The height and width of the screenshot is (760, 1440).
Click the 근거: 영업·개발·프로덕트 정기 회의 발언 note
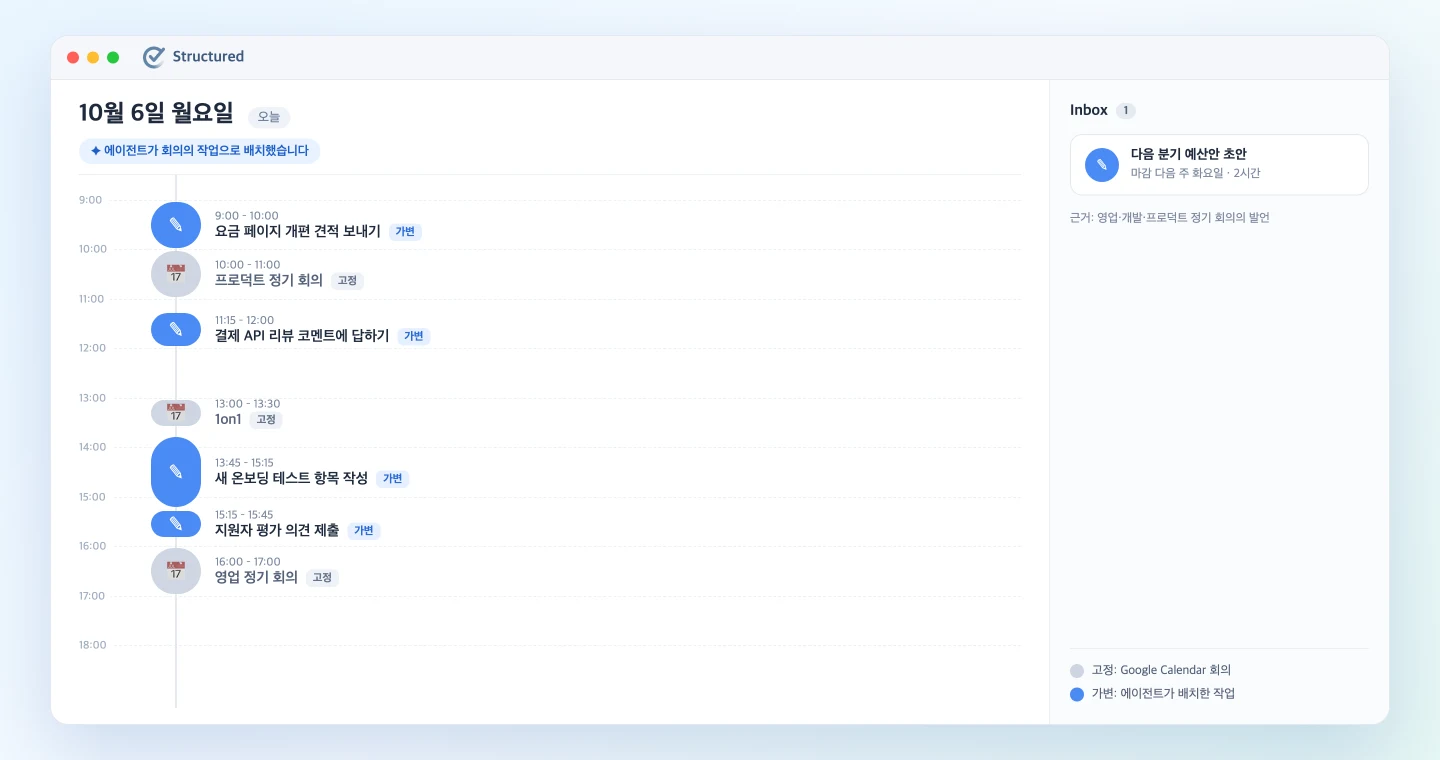tap(1169, 218)
